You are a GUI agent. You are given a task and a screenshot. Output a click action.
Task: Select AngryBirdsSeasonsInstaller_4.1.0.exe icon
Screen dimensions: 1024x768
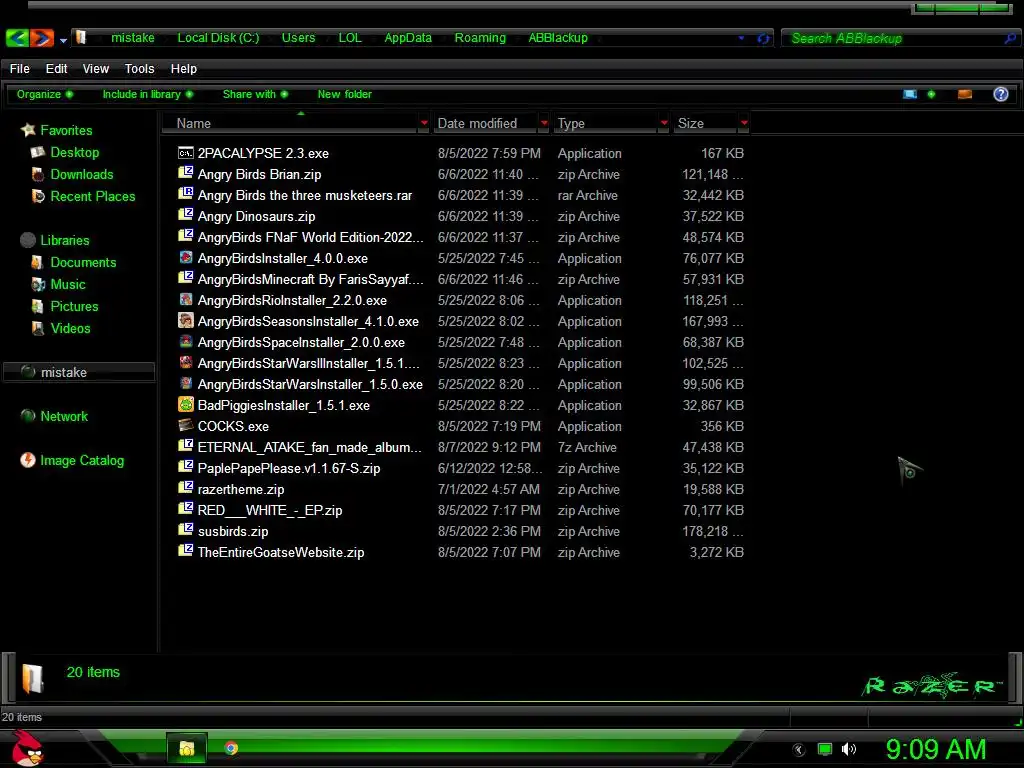coord(185,321)
